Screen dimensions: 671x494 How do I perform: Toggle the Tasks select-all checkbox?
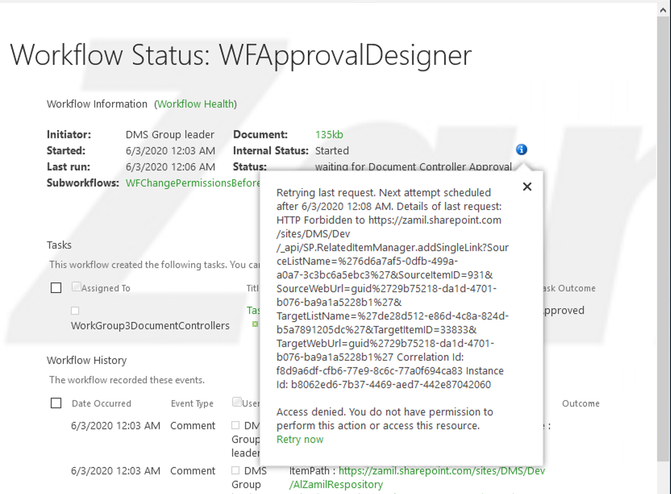click(56, 288)
